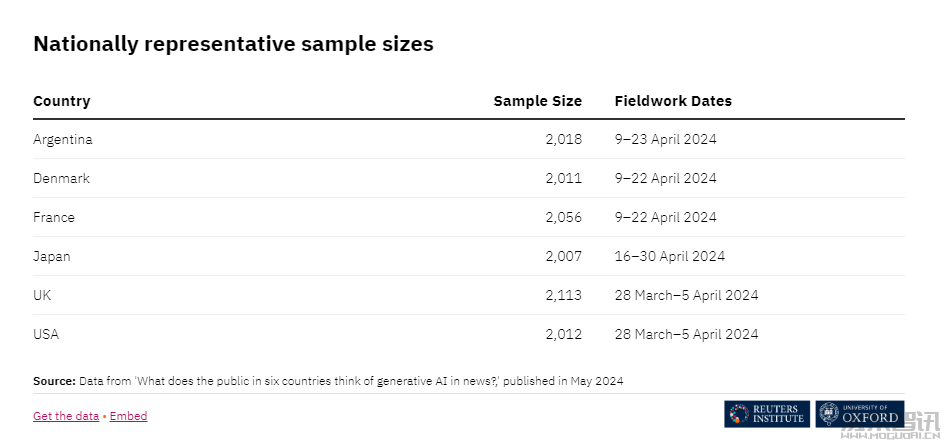Select the Japan row label
Image resolution: width=945 pixels, height=444 pixels.
pos(52,256)
